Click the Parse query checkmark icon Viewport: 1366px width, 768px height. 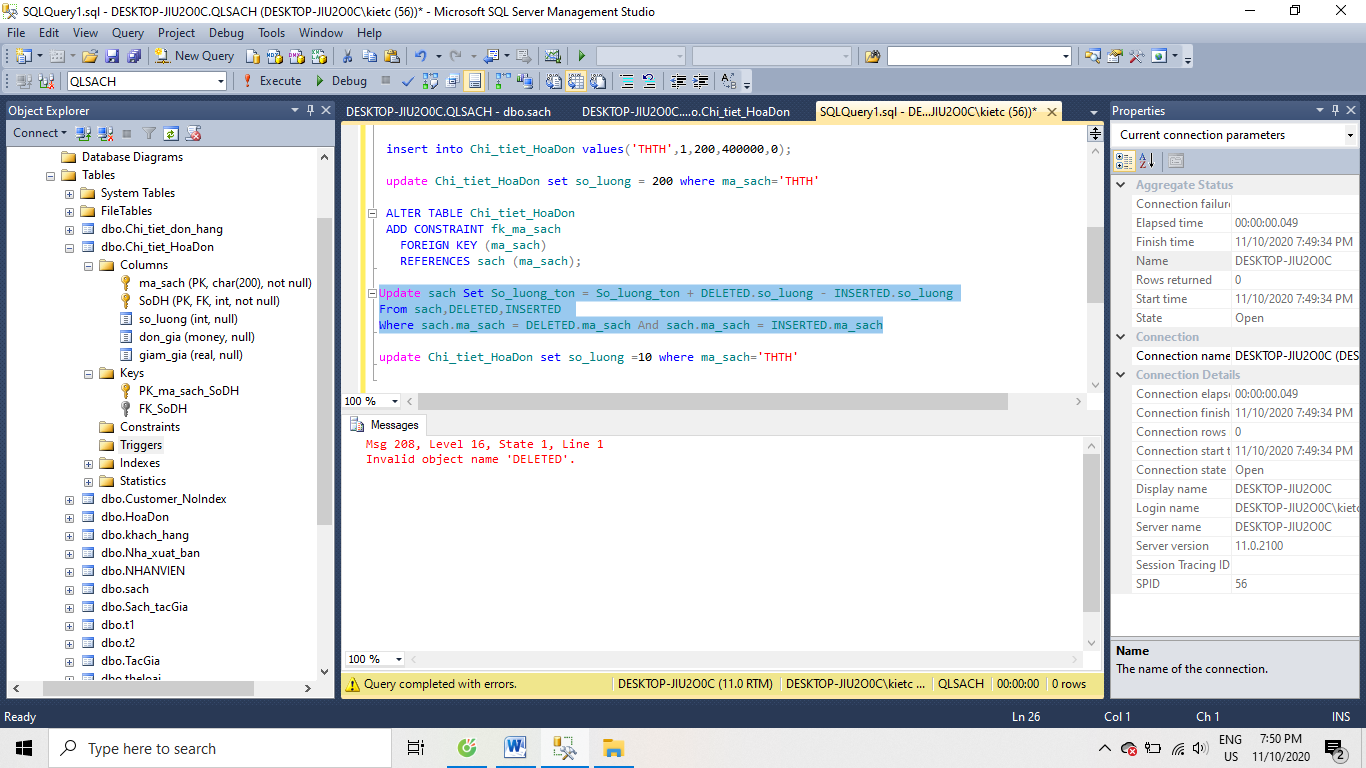(x=408, y=81)
